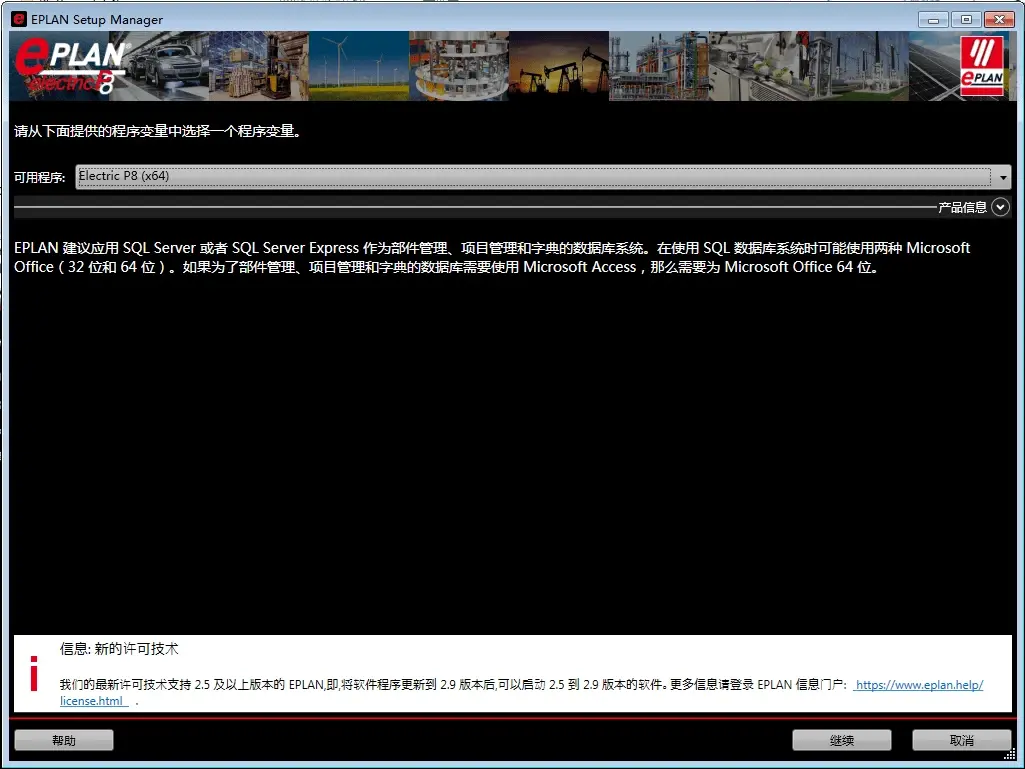Click the 取消 button

[962, 740]
